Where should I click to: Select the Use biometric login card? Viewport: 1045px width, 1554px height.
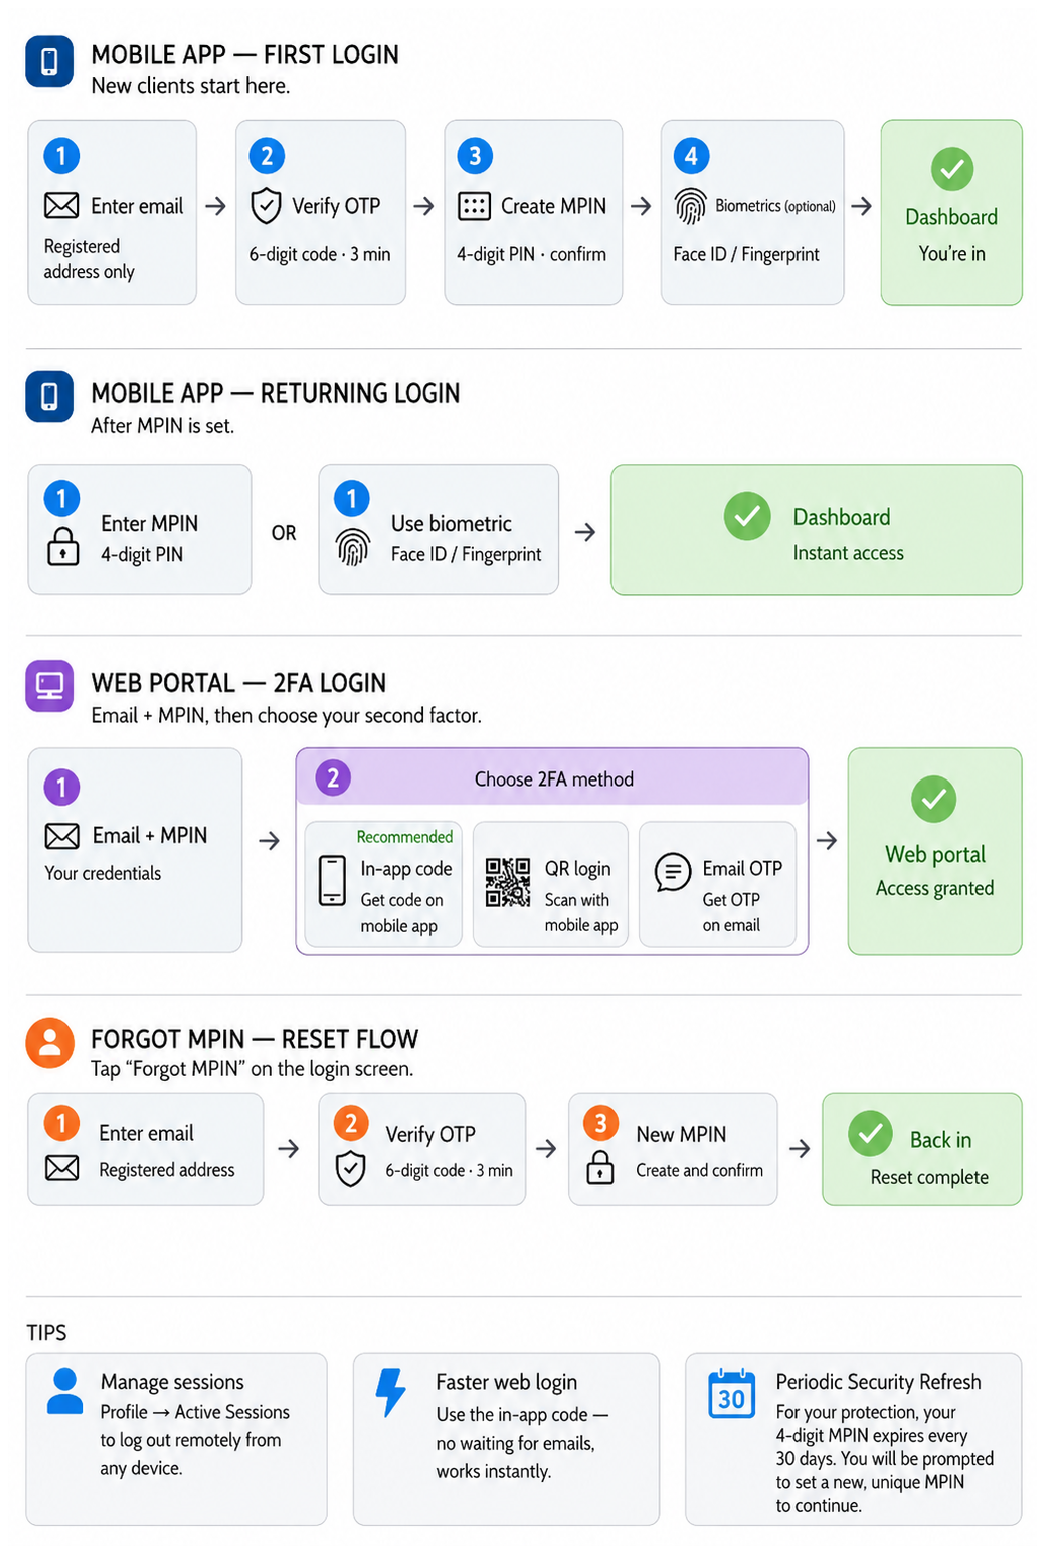(x=439, y=529)
